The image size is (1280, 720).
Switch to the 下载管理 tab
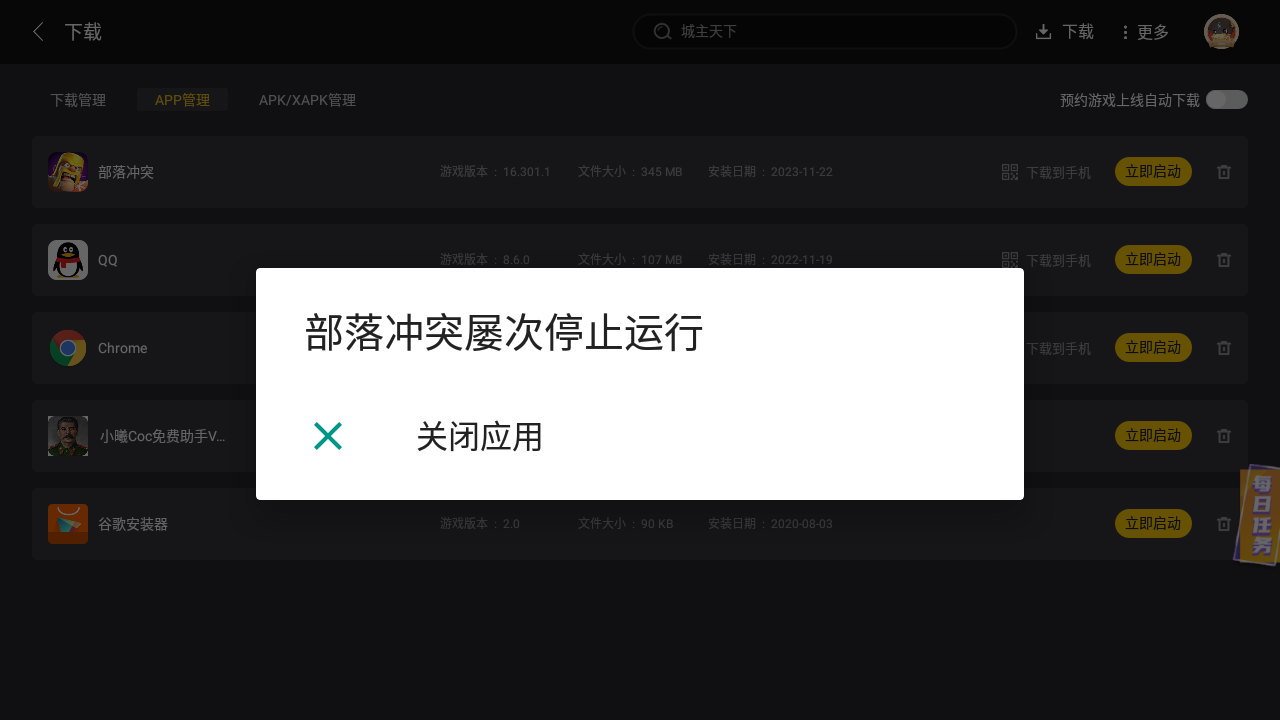tap(78, 100)
